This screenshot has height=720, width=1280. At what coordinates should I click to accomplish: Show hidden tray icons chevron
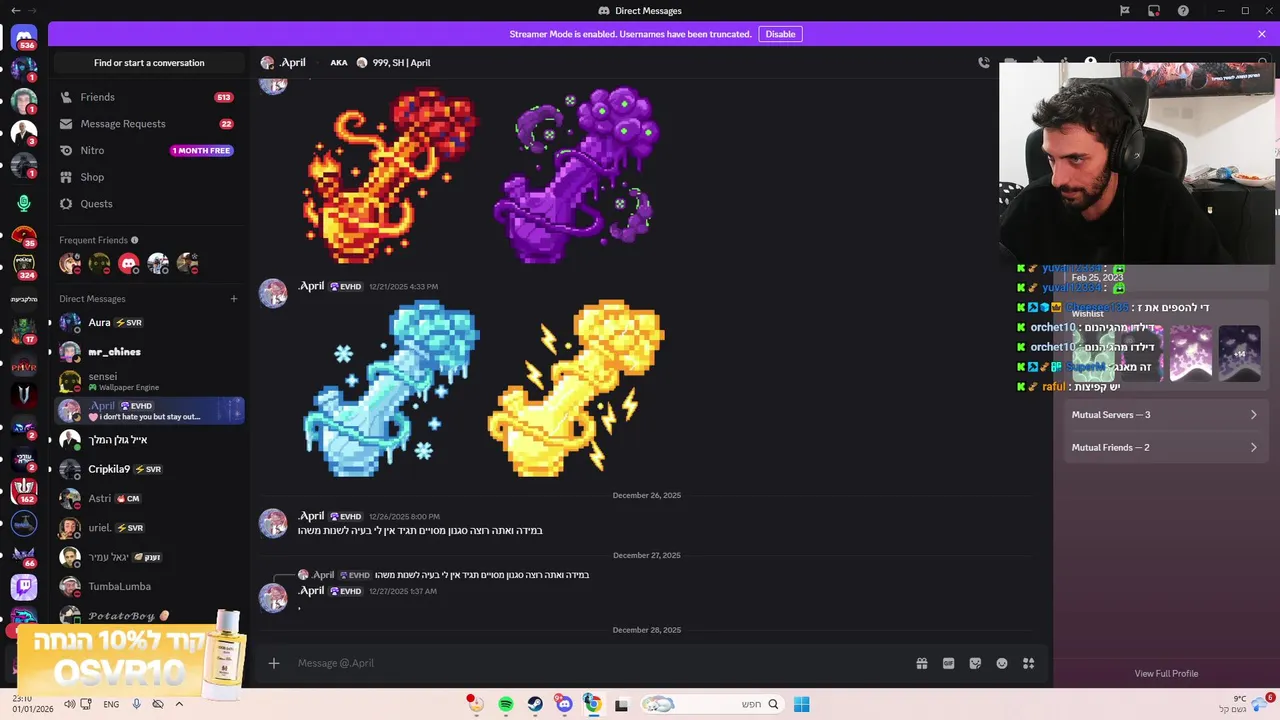tap(179, 704)
